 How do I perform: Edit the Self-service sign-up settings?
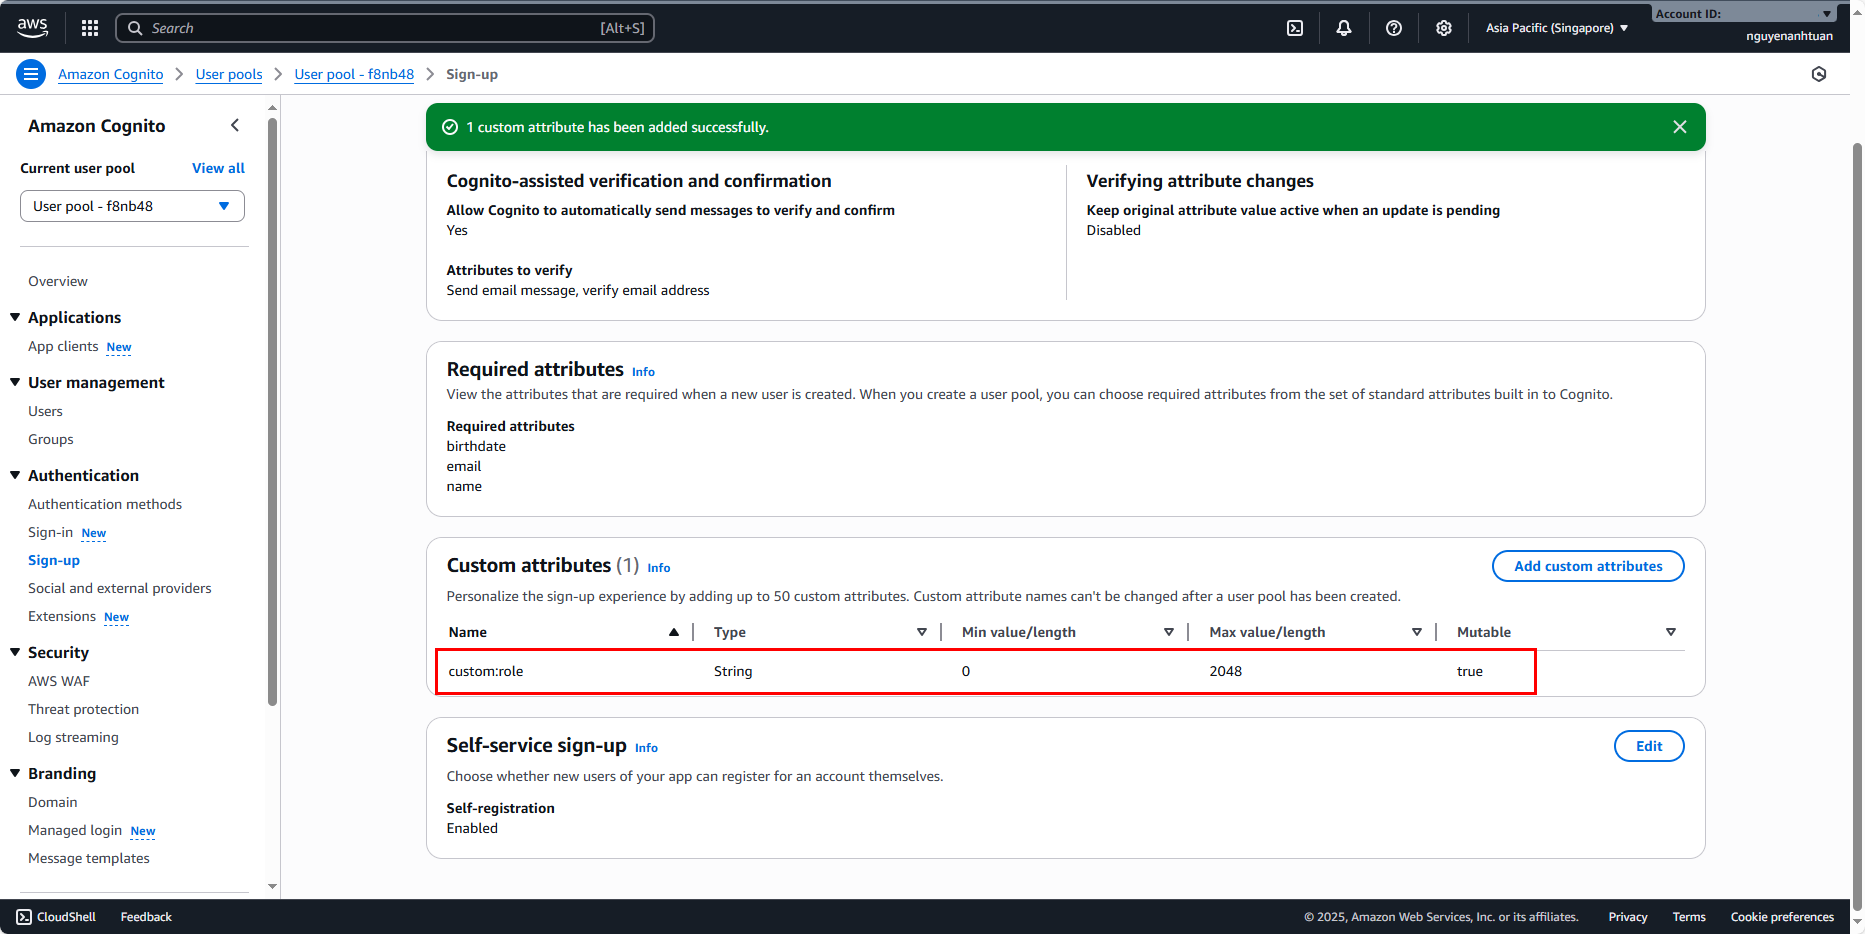[x=1649, y=746]
